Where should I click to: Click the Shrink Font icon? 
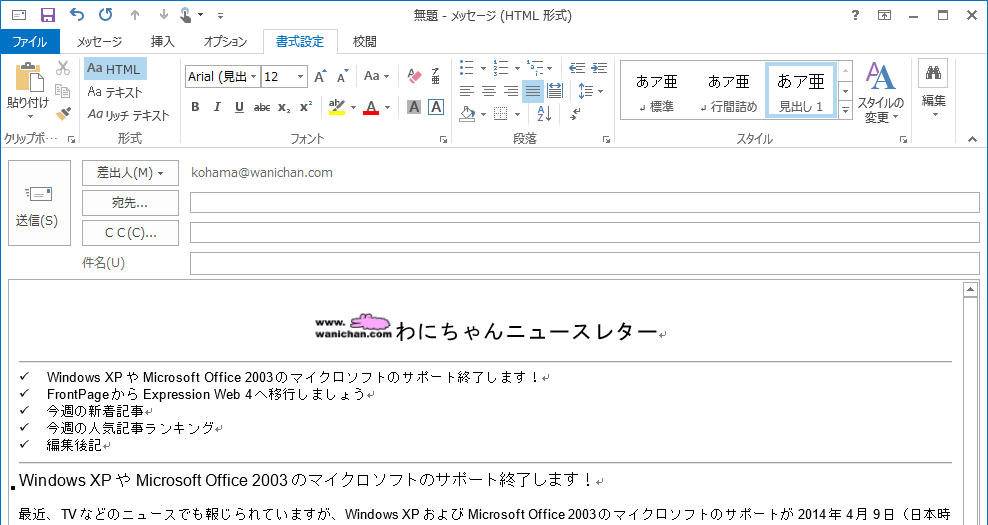coord(342,76)
